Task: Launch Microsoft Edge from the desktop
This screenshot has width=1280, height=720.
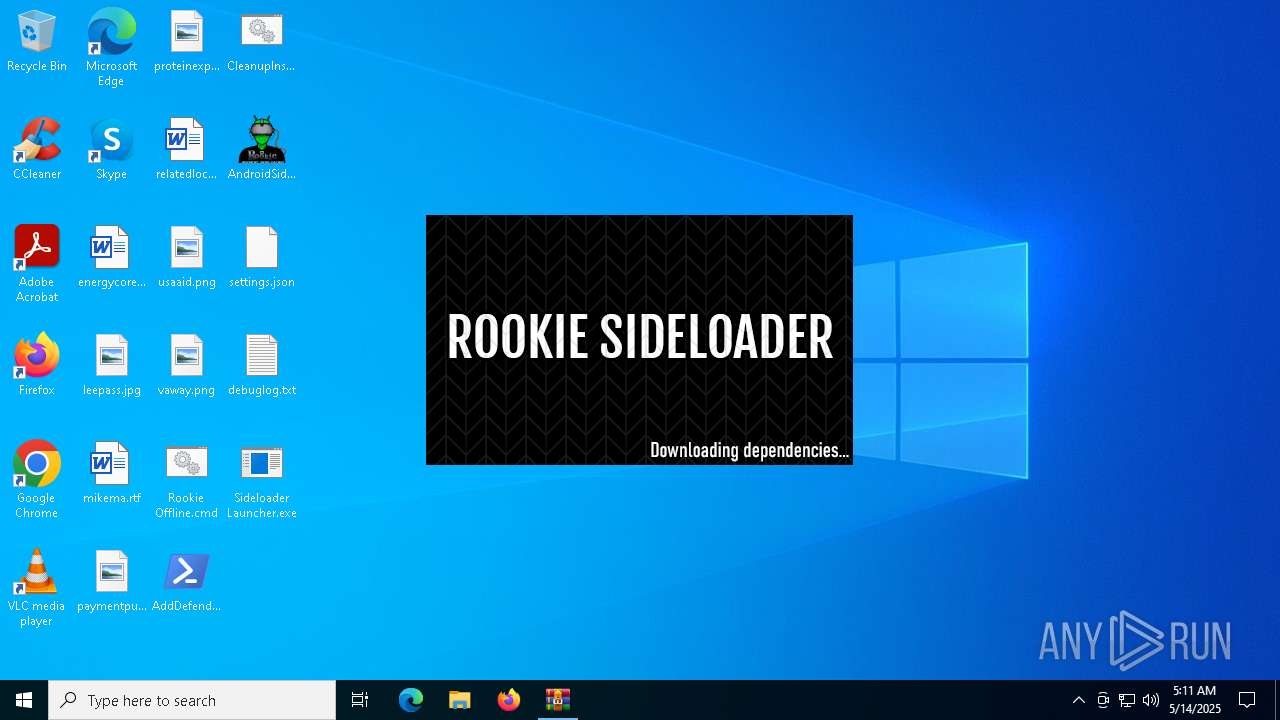Action: coord(111,48)
